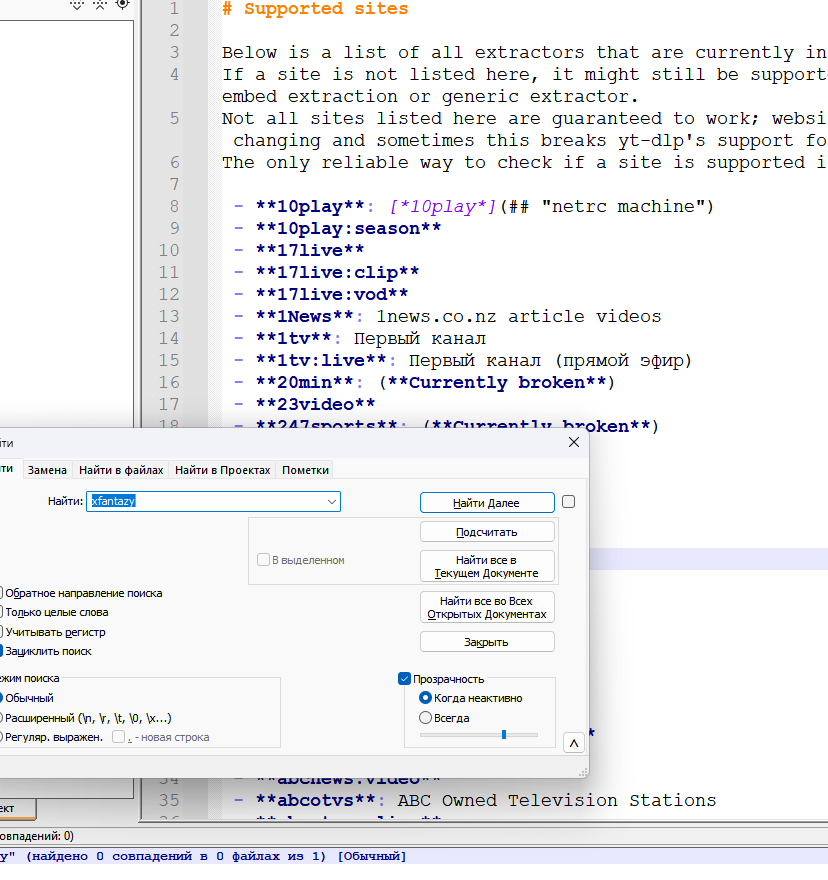Screen dimensions: 828x880
Task: Click the '# Supported sites' heading text
Action: click(315, 8)
